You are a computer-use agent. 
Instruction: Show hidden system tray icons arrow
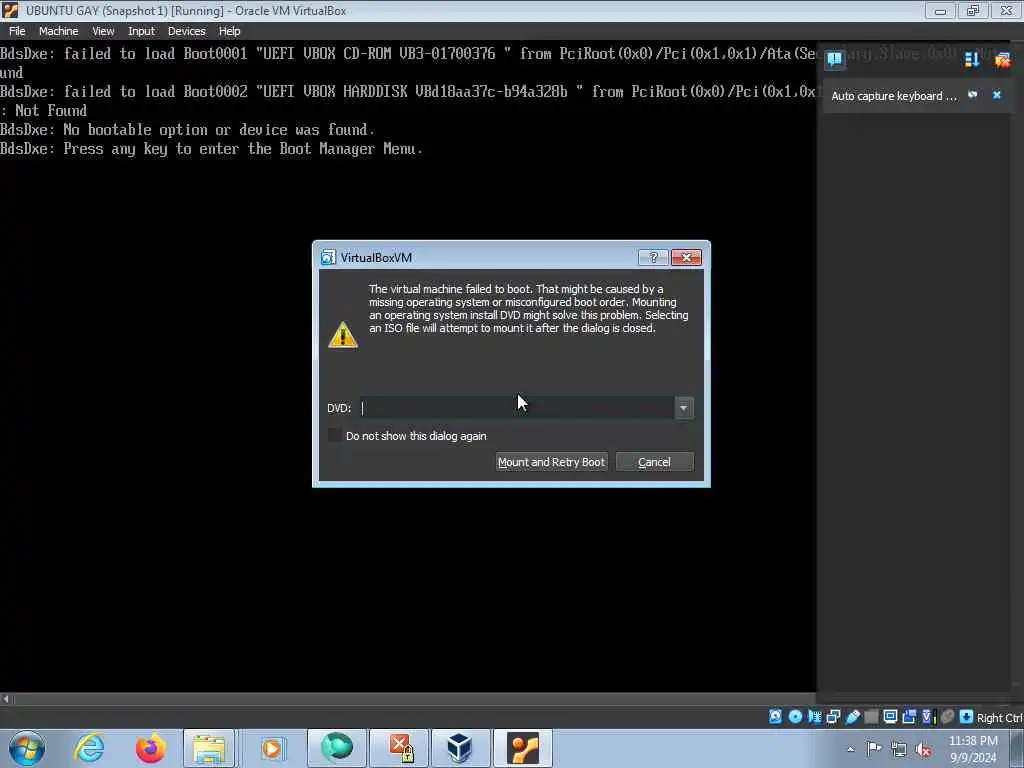click(x=850, y=750)
